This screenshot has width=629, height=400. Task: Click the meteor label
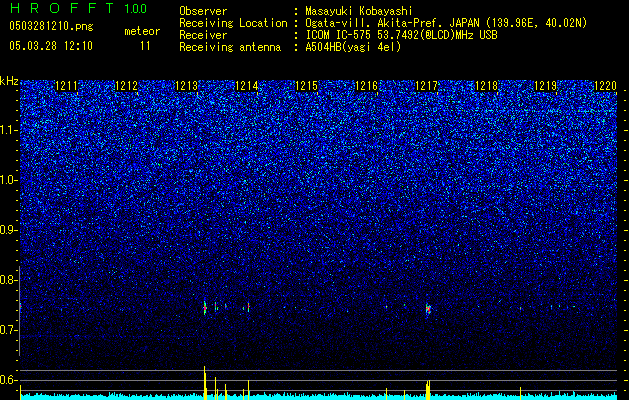pyautogui.click(x=142, y=31)
